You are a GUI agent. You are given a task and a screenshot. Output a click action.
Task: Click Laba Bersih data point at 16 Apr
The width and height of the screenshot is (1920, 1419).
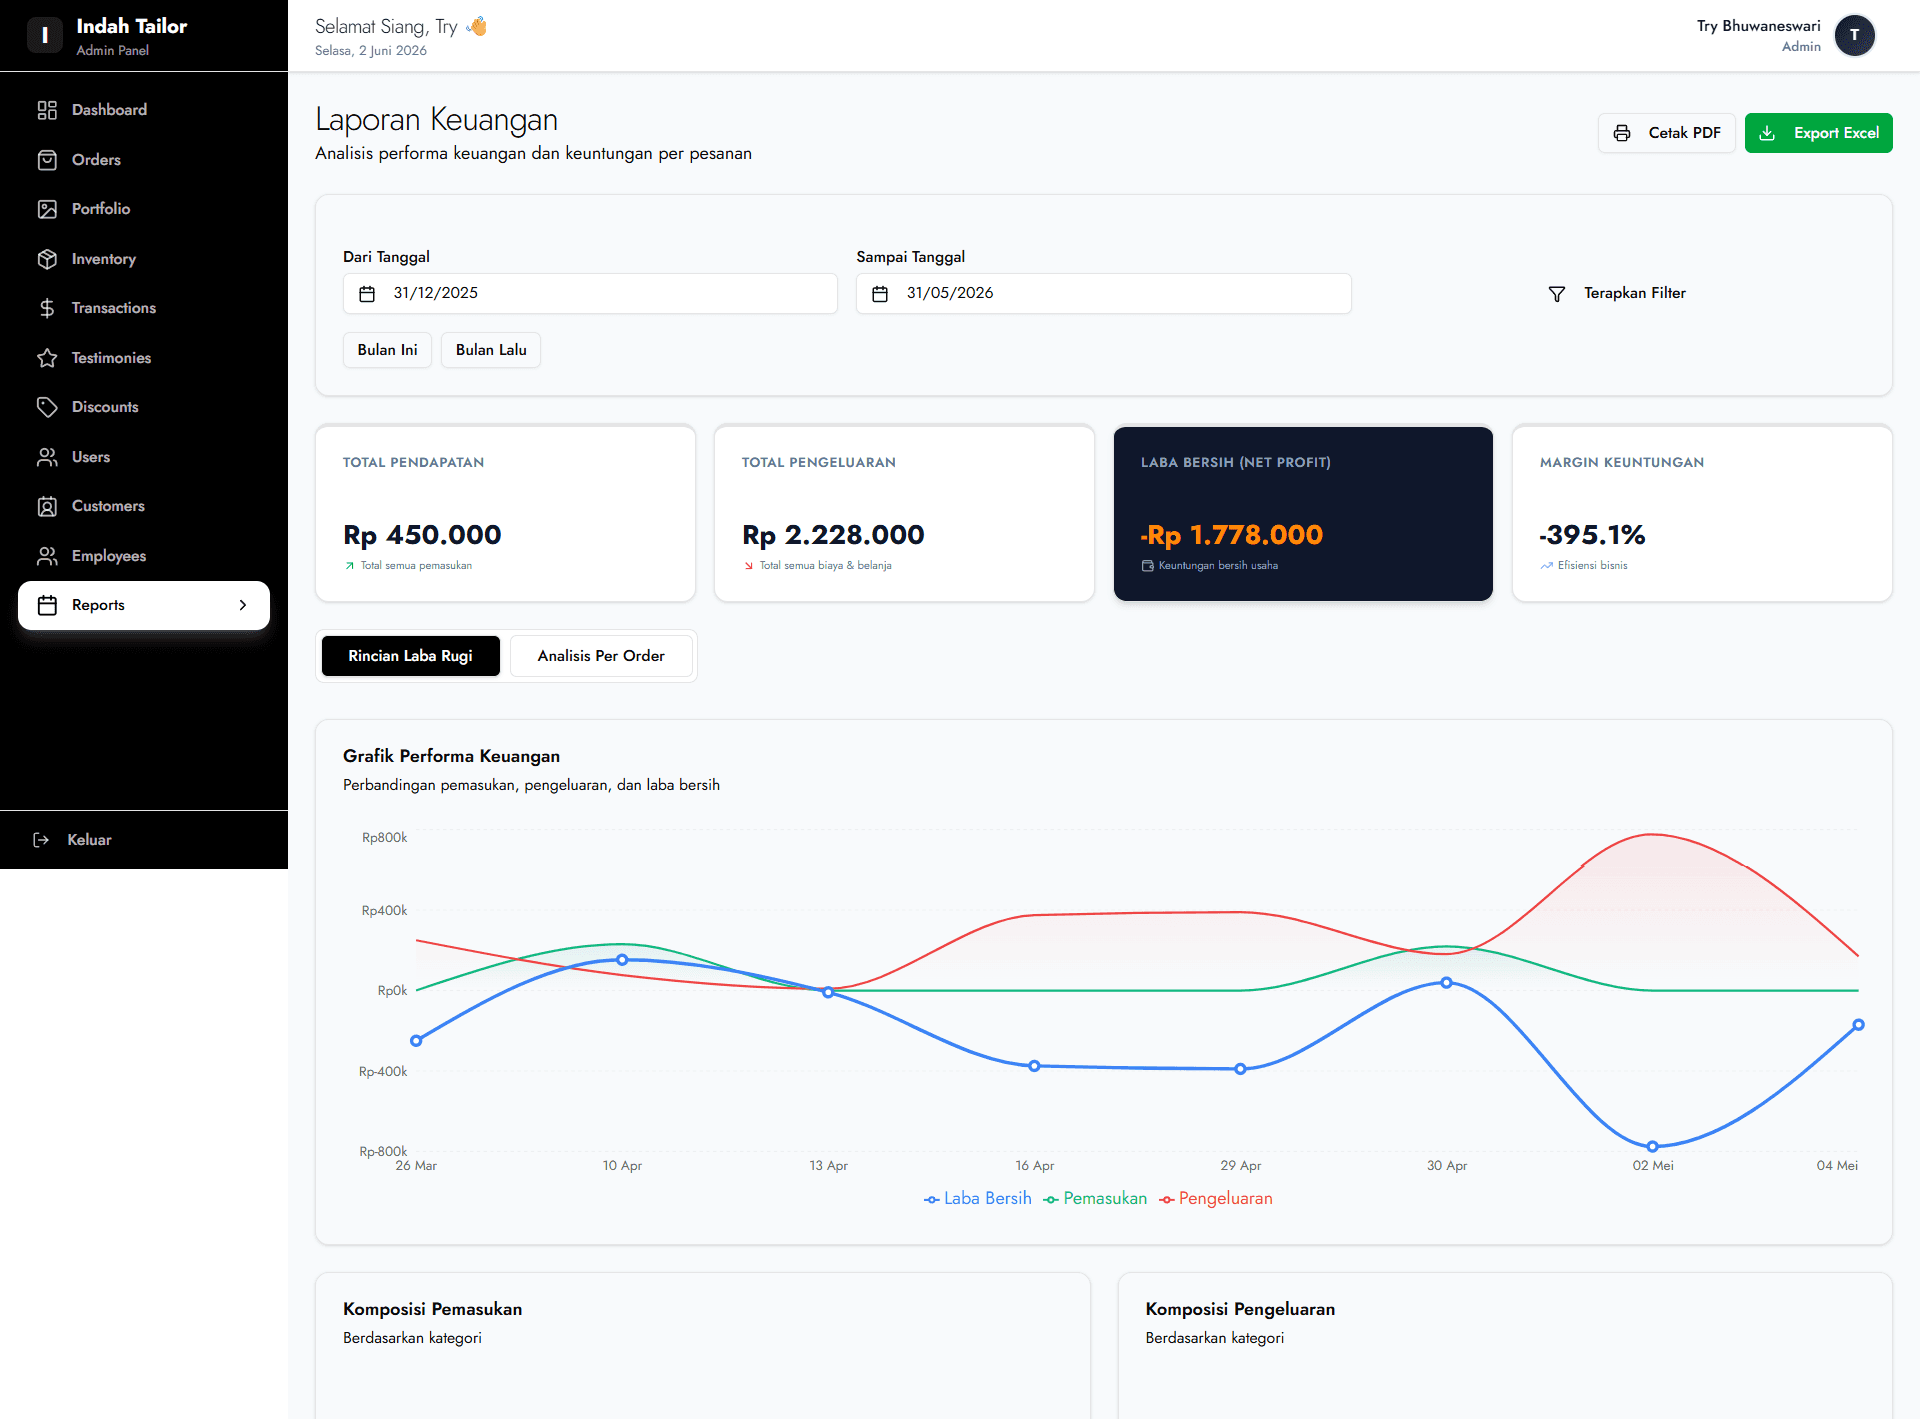tap(1034, 1066)
